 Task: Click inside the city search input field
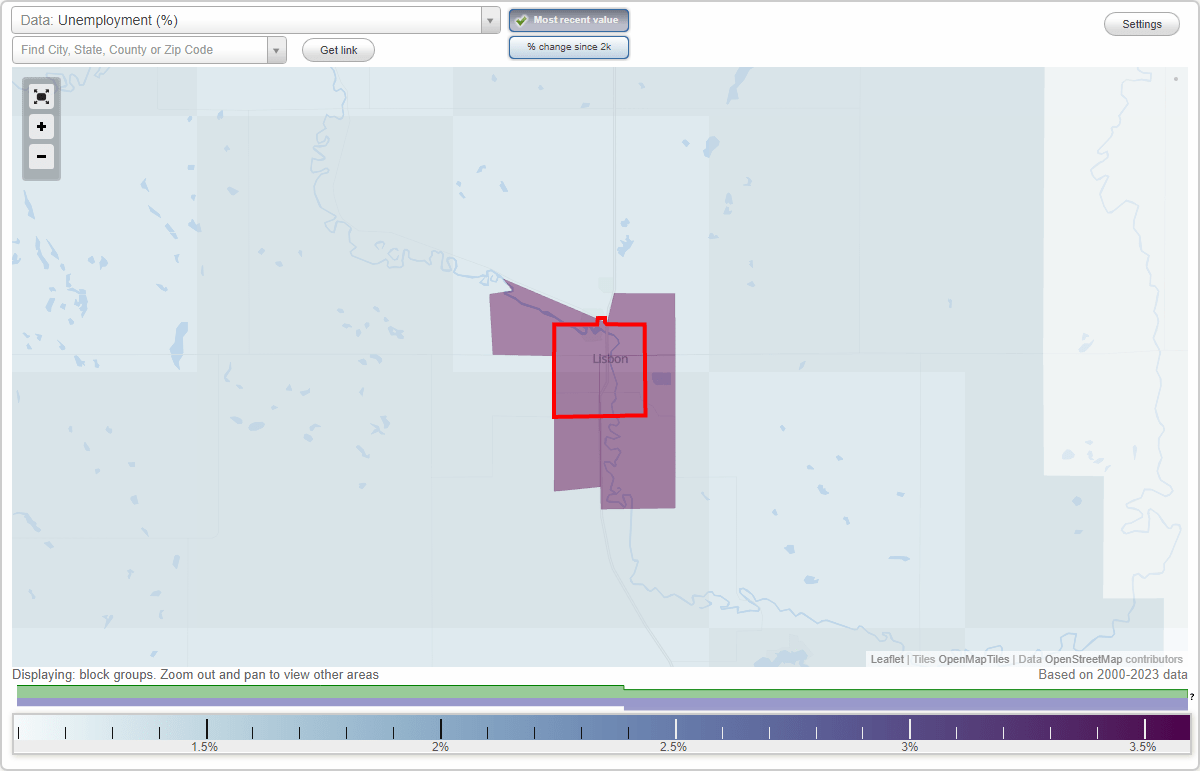point(140,49)
